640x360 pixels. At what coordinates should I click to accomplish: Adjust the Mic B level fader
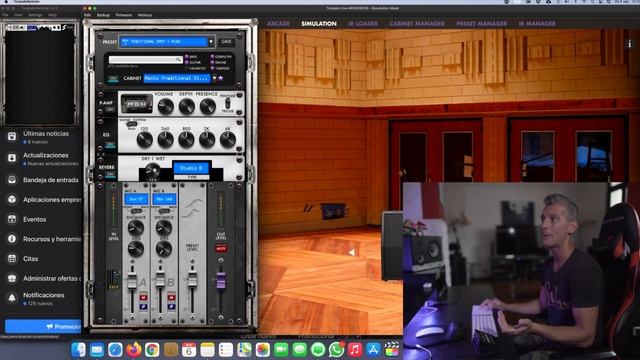pos(160,280)
